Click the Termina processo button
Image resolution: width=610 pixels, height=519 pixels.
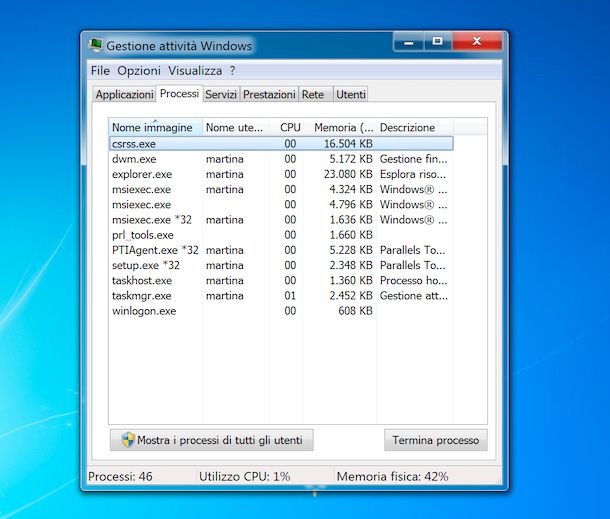pyautogui.click(x=436, y=440)
